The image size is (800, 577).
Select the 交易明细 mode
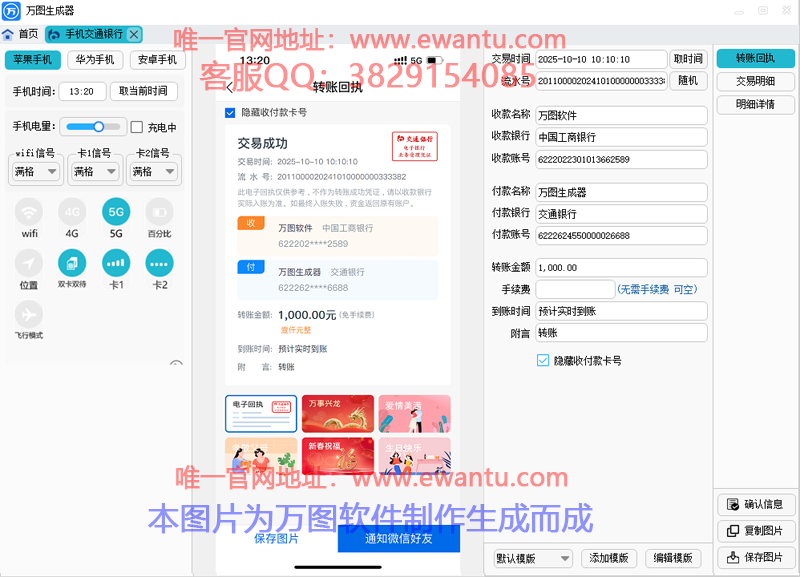pos(756,81)
